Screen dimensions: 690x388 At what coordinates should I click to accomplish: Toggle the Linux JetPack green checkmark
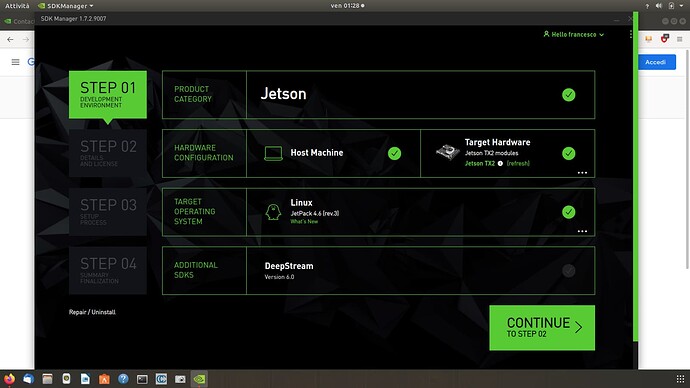[568, 212]
